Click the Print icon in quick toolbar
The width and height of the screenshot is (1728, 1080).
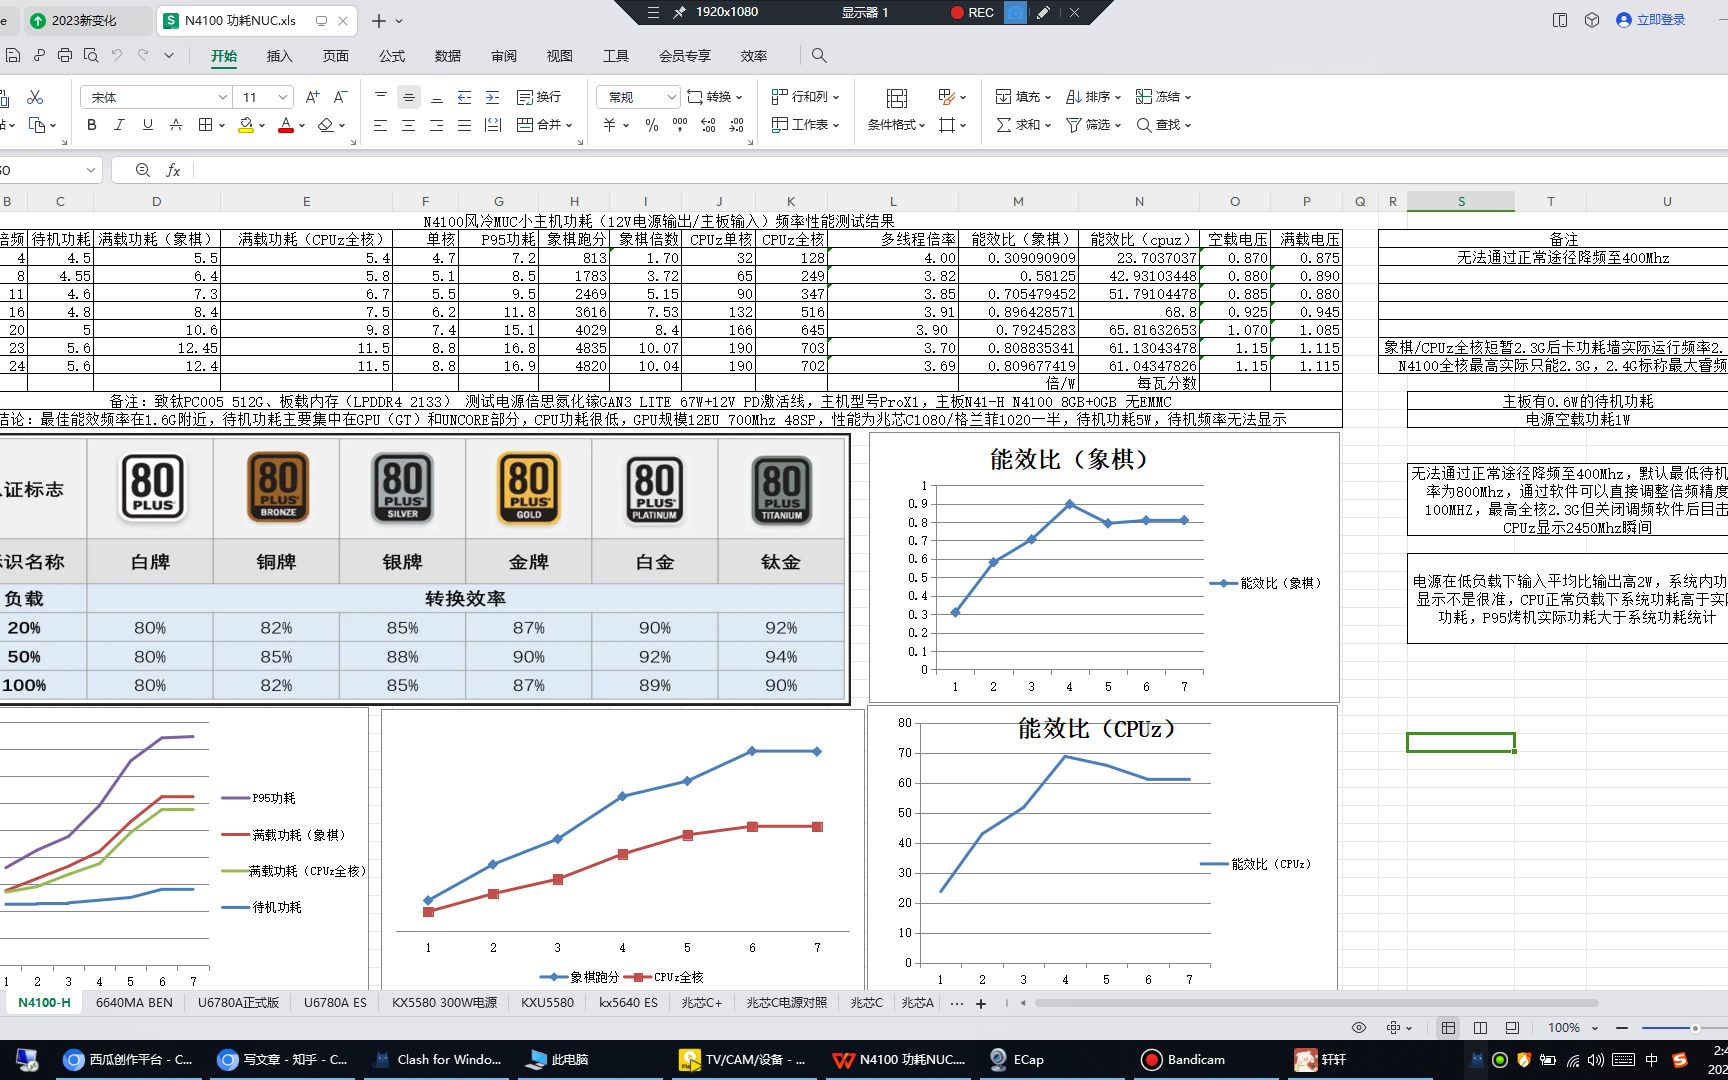65,56
